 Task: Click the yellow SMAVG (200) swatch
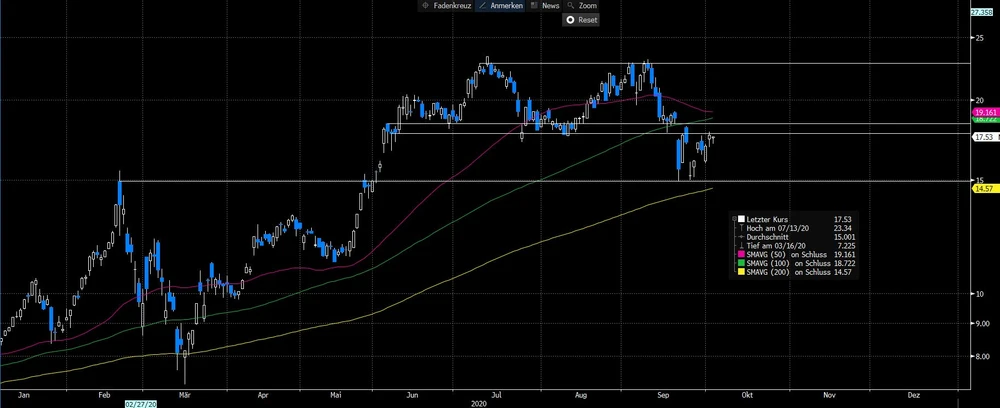tap(743, 272)
